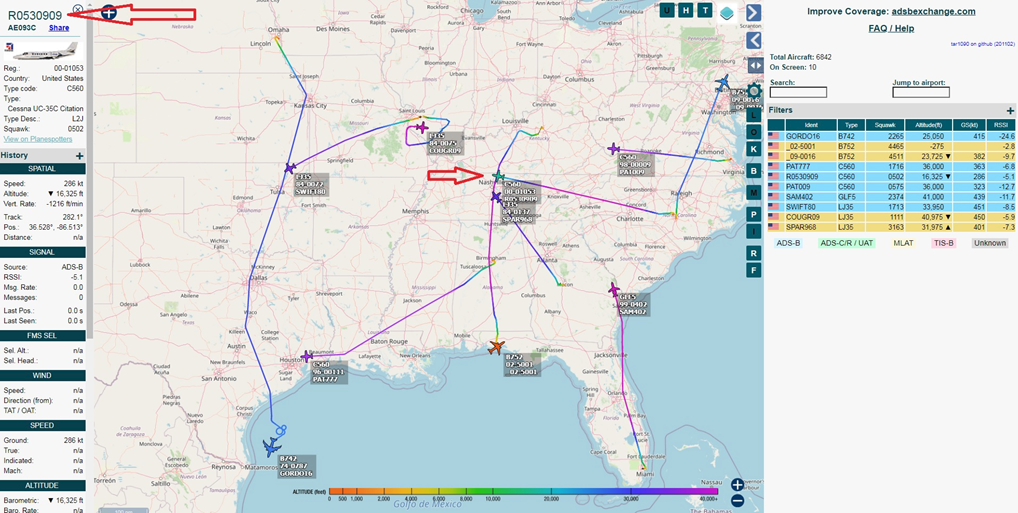Expand the Filters section
The height and width of the screenshot is (513, 1018).
point(1010,110)
